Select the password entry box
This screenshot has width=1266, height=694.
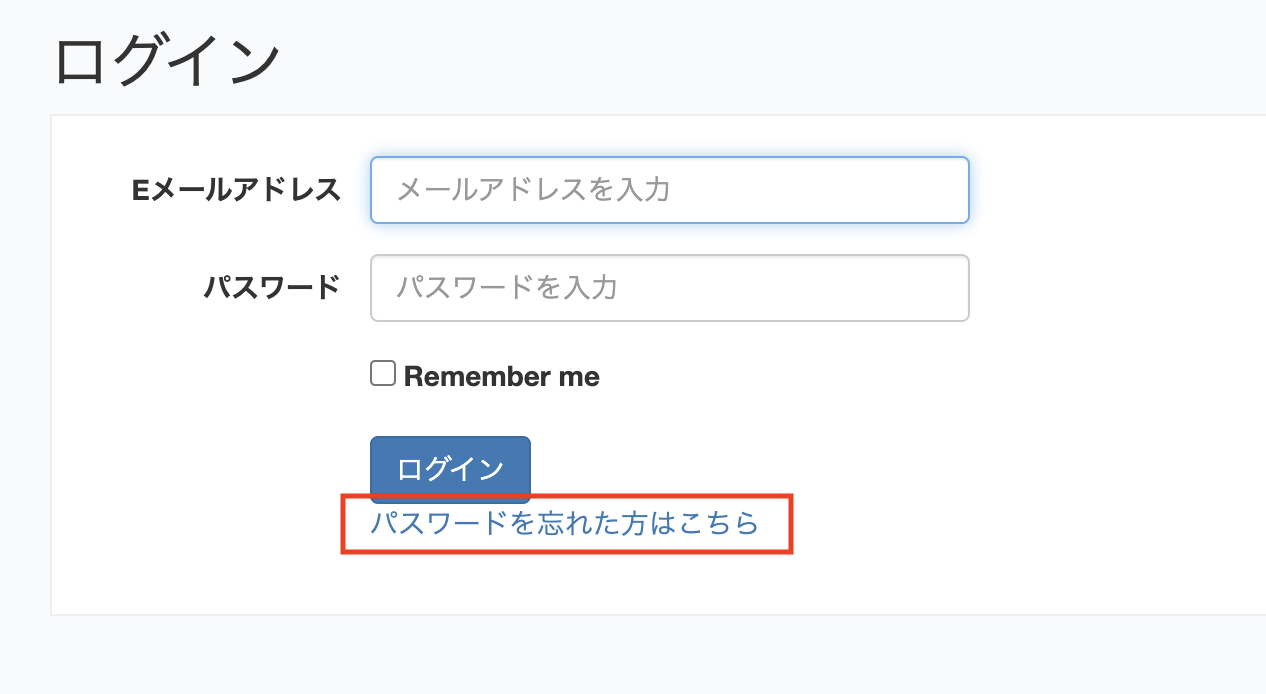(x=669, y=288)
